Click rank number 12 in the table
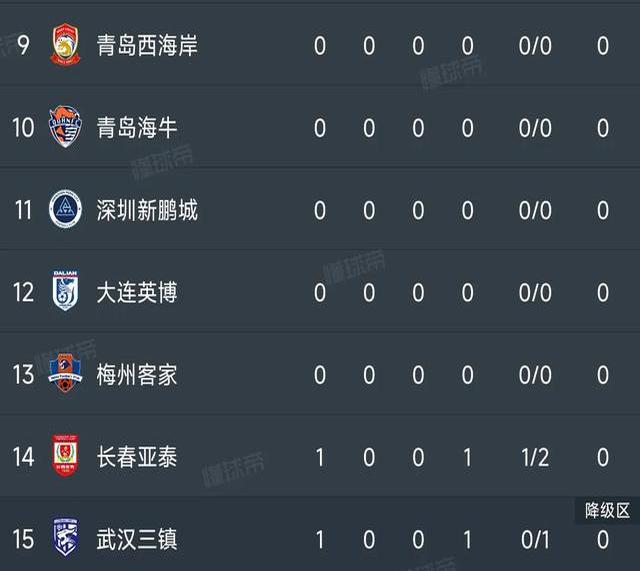640x571 pixels. [23, 292]
